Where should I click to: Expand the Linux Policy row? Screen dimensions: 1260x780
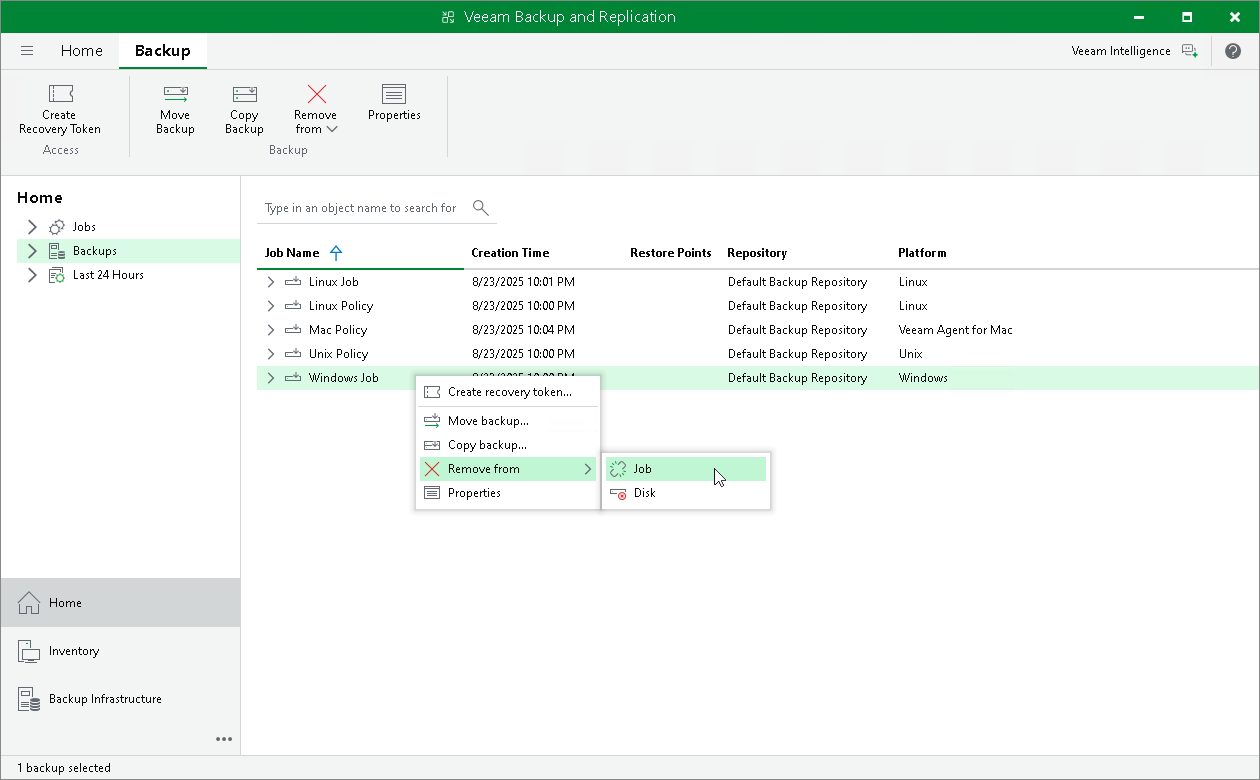(270, 306)
